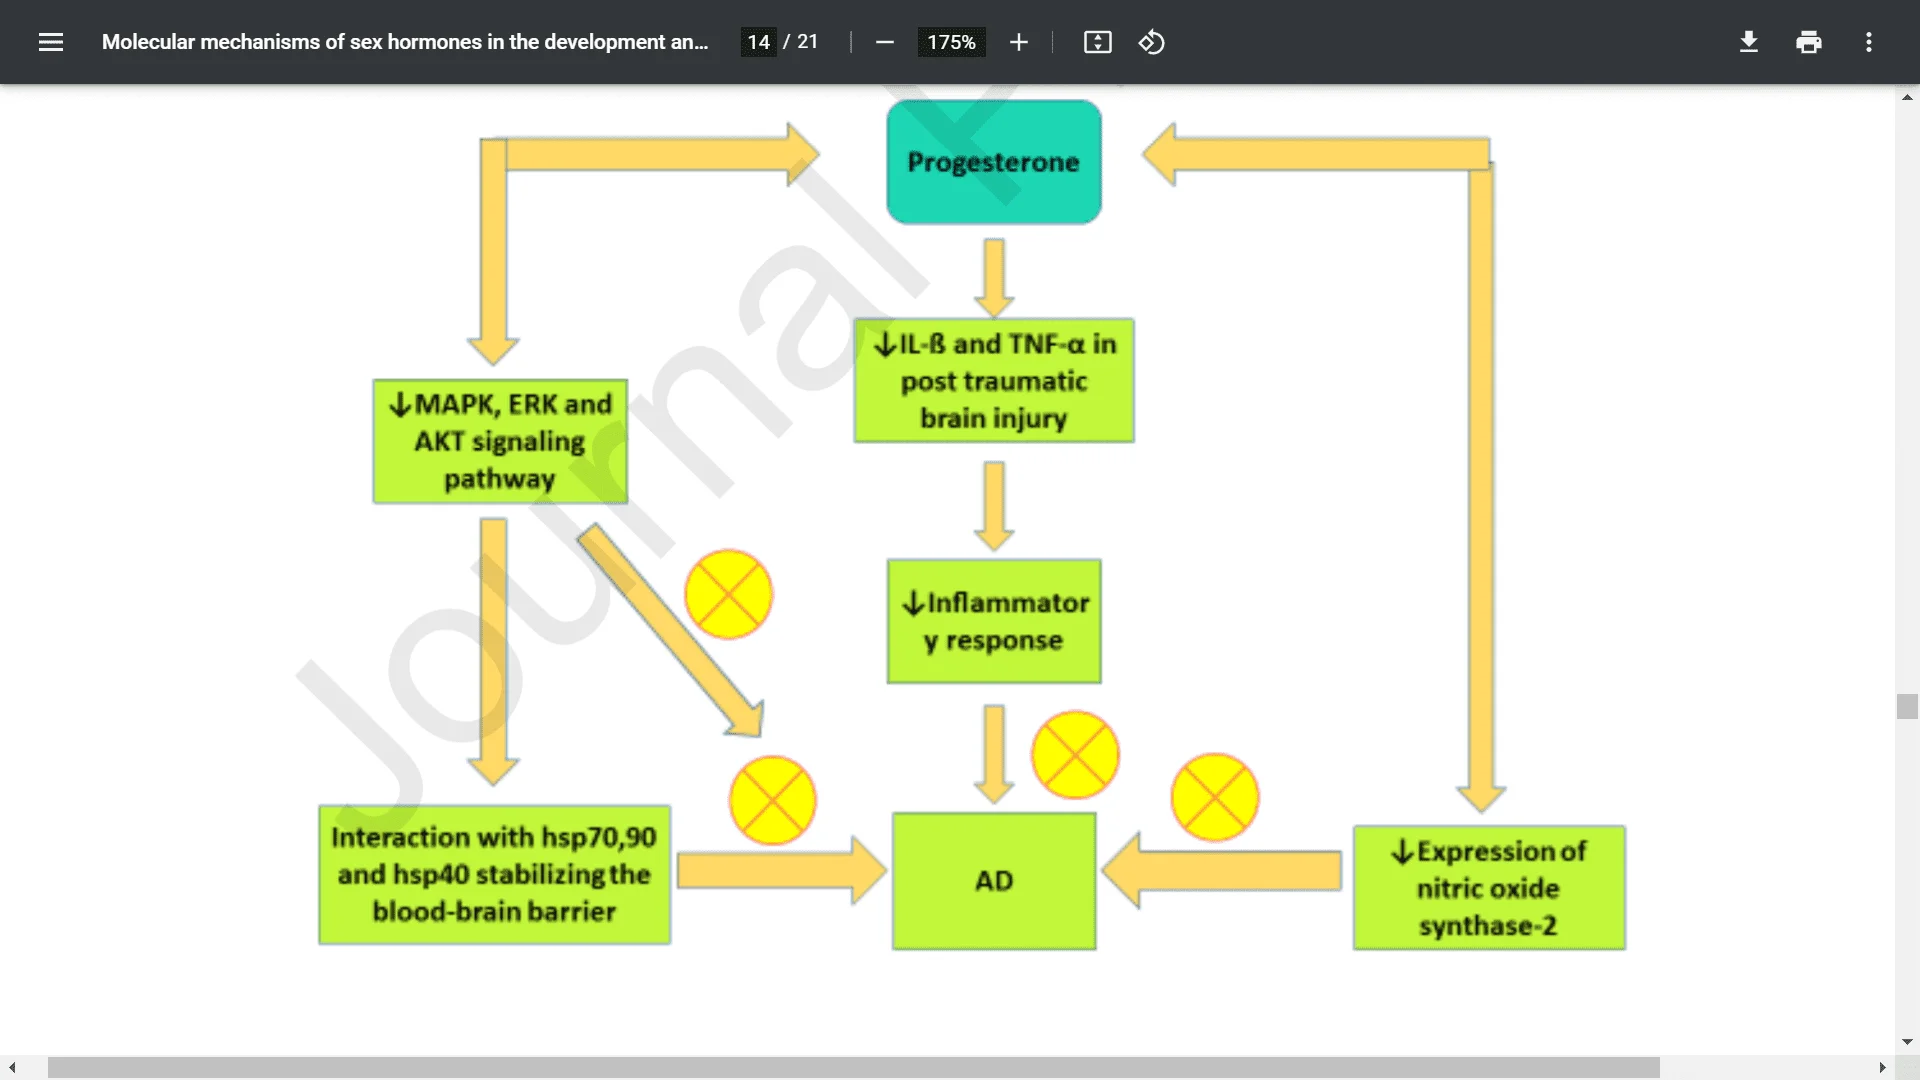Rotate the document counterclockwise
The image size is (1920, 1080).
(x=1151, y=42)
